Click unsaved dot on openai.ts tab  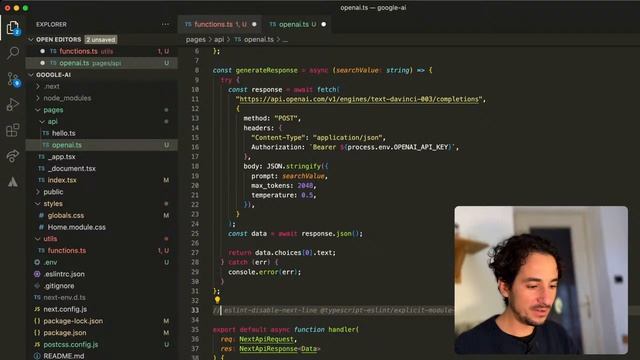click(324, 24)
